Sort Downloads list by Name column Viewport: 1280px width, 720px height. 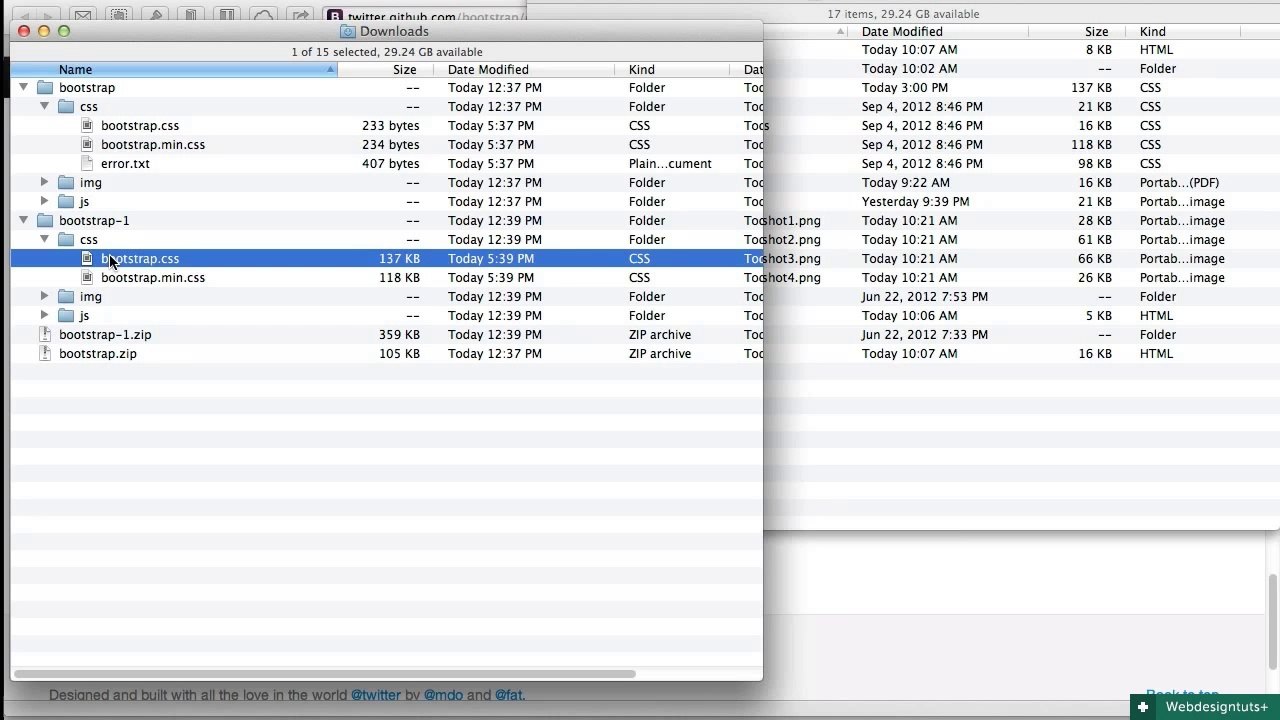click(174, 69)
